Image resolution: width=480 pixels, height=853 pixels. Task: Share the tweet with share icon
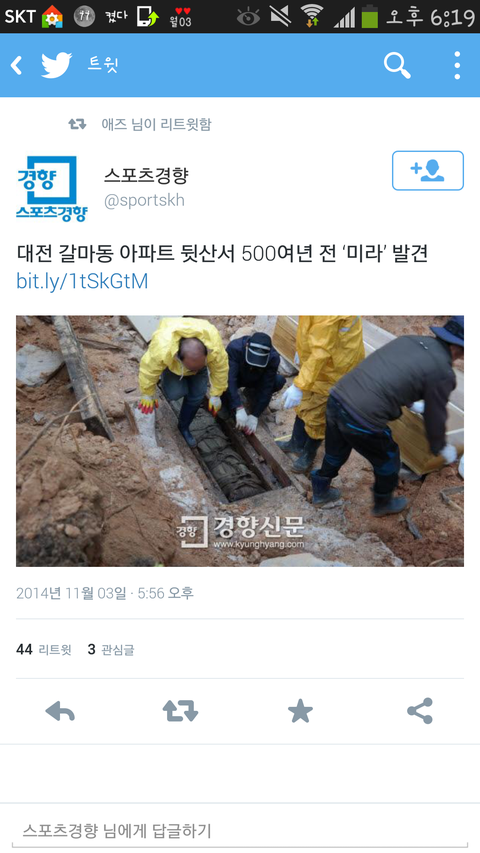(x=420, y=711)
